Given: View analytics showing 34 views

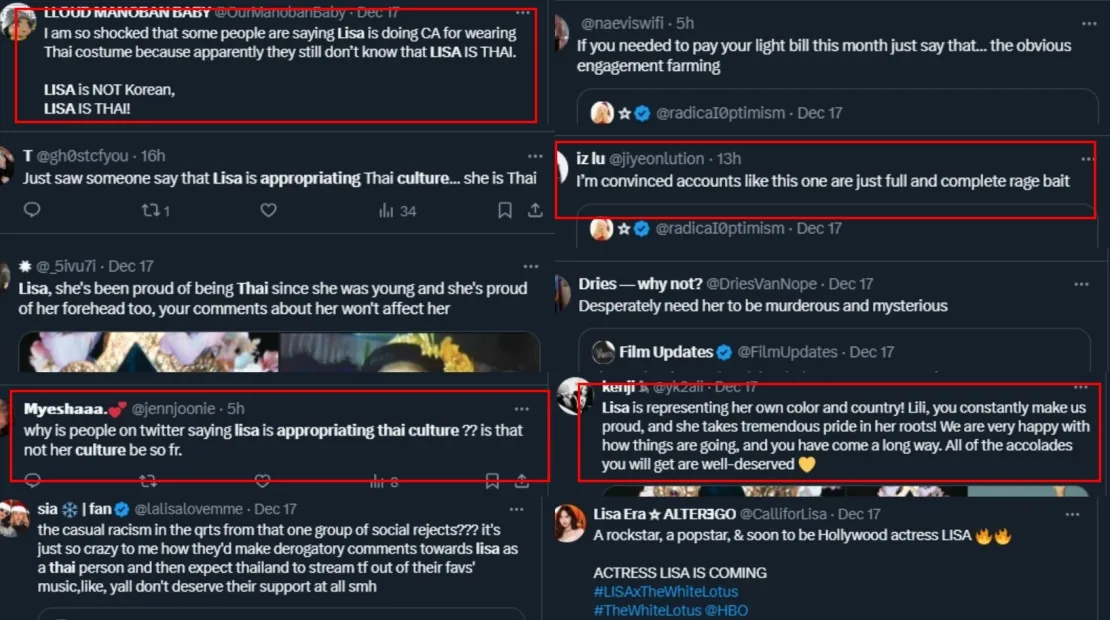Looking at the screenshot, I should coord(397,210).
